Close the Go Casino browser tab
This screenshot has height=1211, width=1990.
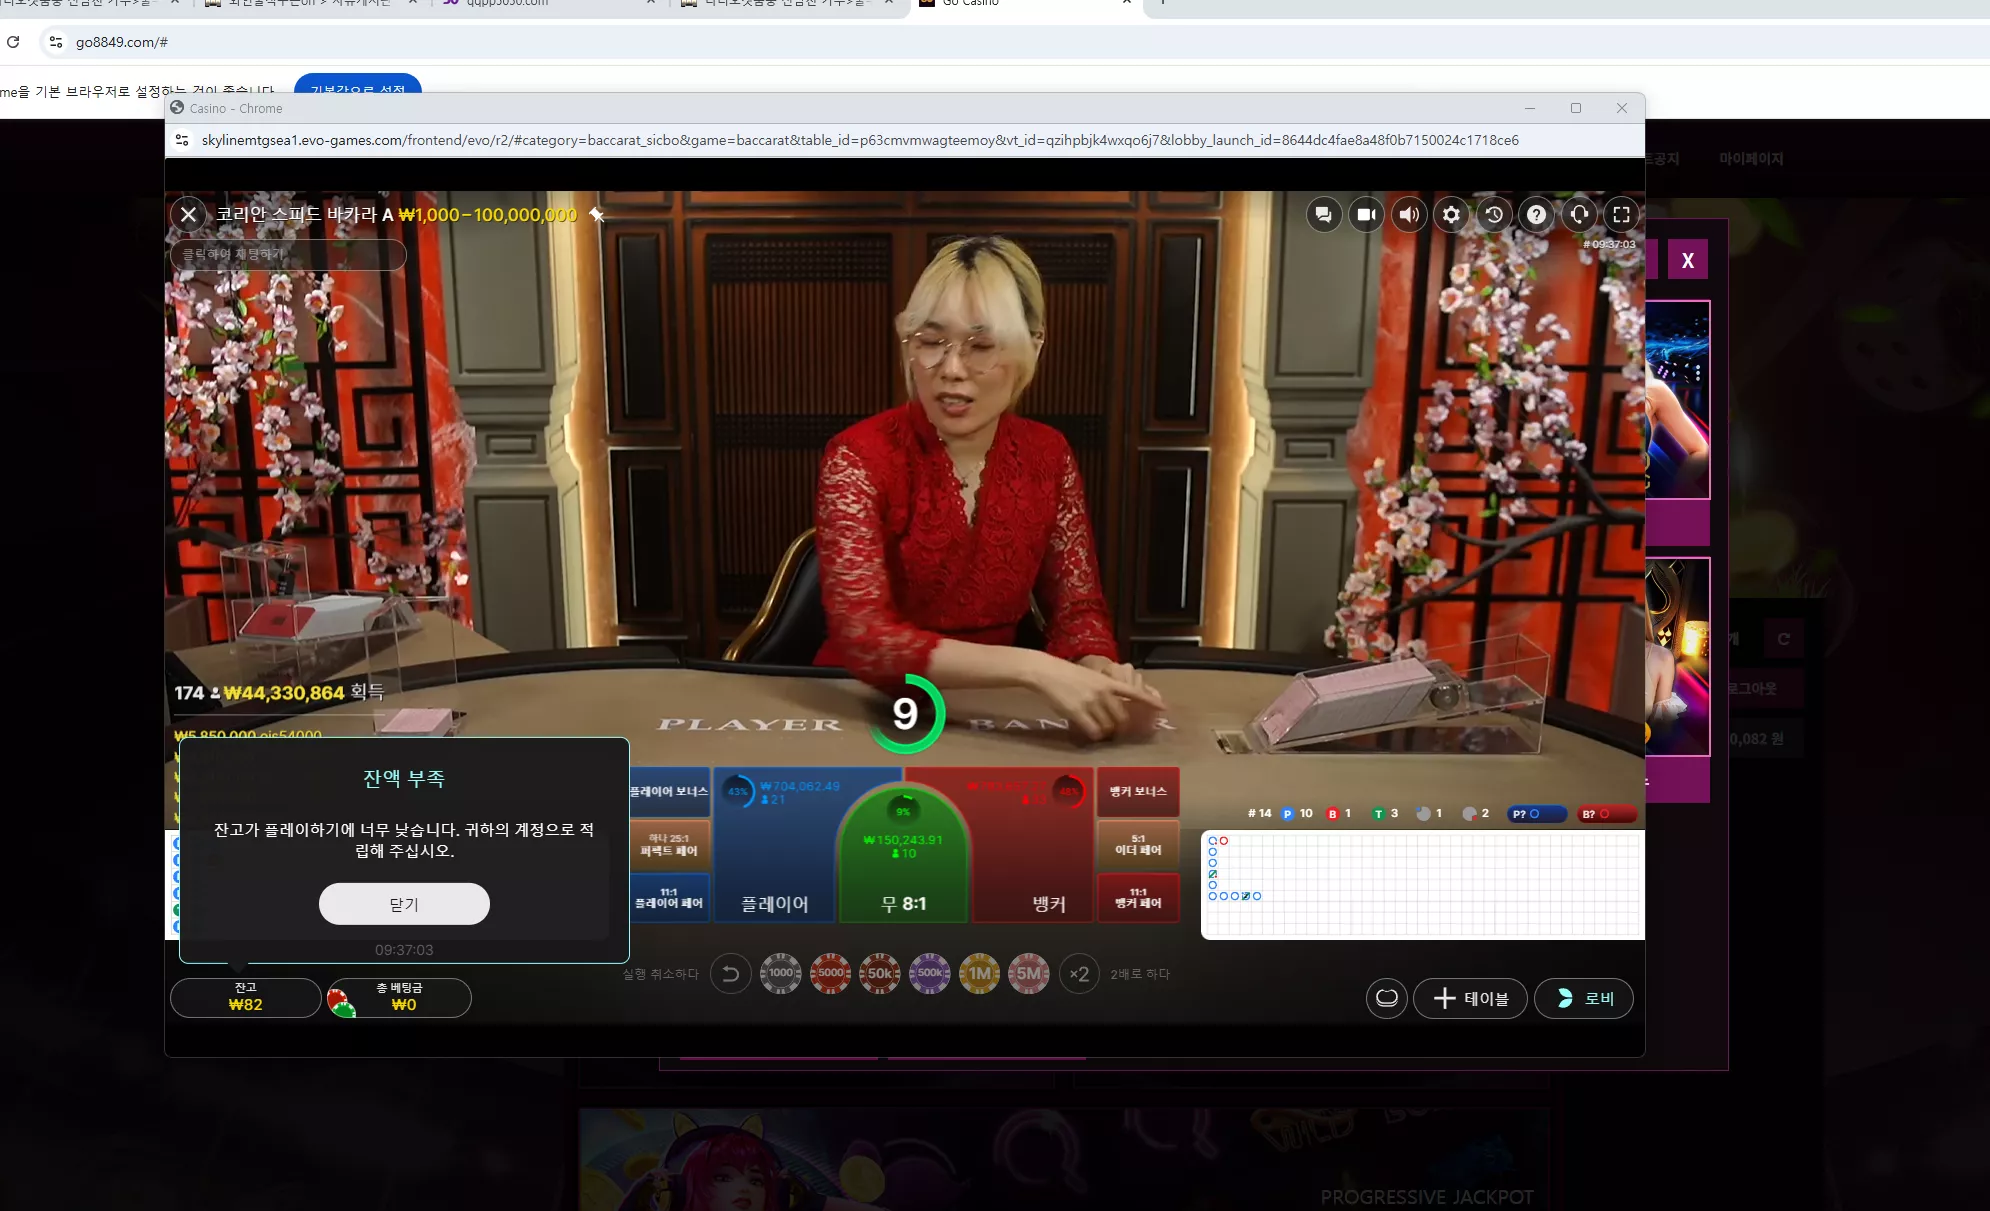[1127, 3]
